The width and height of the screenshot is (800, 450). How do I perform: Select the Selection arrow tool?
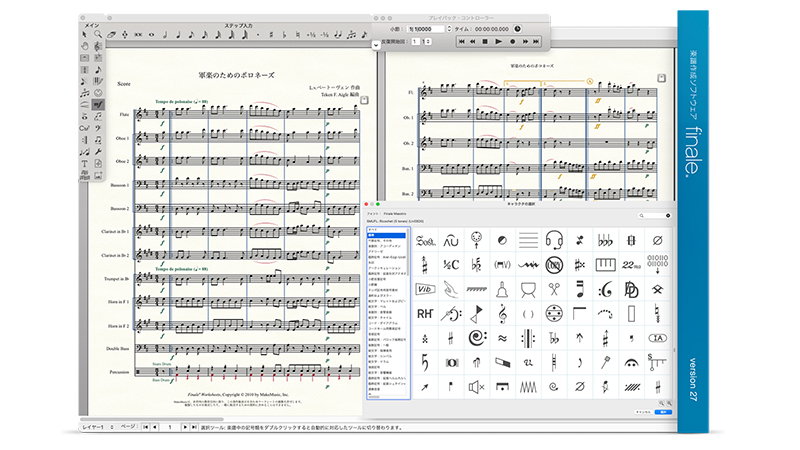(84, 34)
